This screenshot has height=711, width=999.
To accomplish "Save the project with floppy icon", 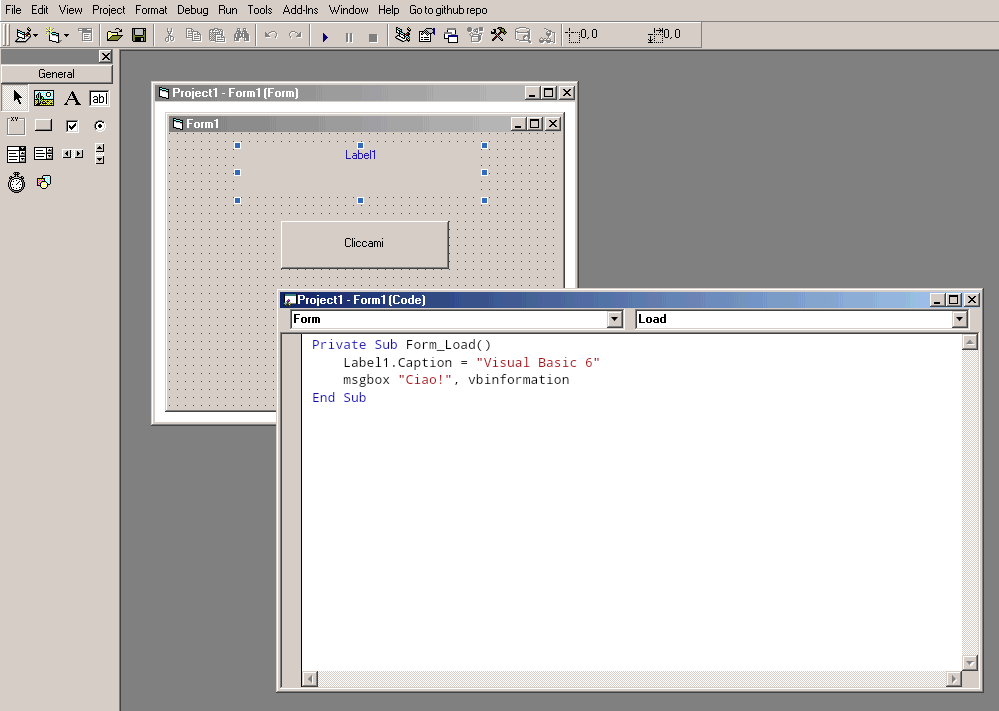I will (139, 35).
